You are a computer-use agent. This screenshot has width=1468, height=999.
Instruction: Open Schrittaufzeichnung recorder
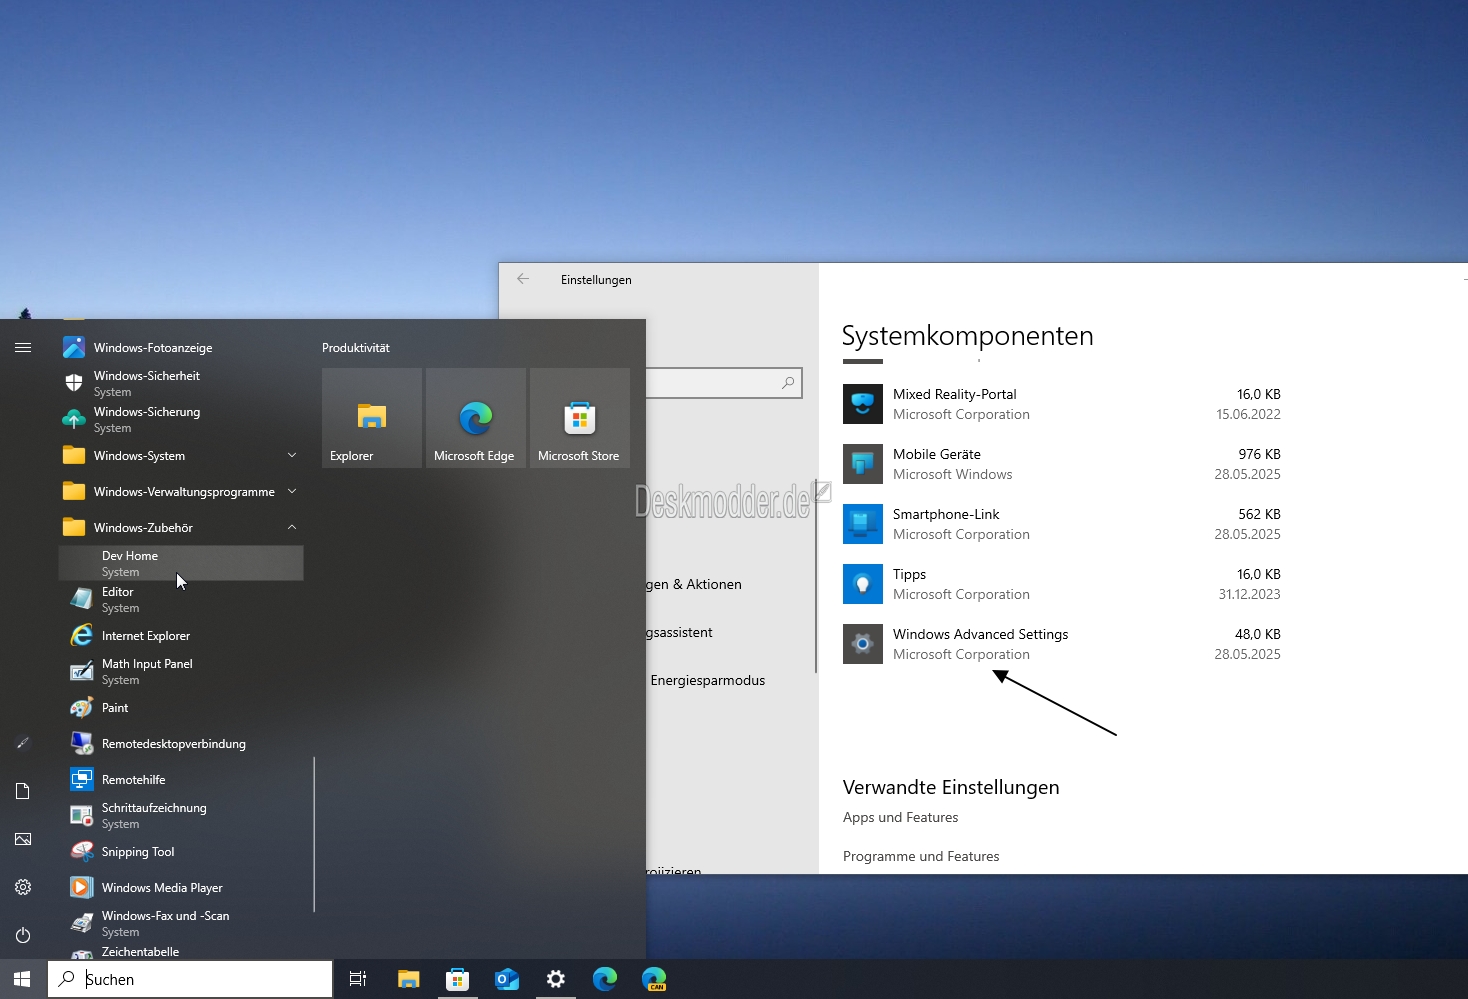[180, 815]
